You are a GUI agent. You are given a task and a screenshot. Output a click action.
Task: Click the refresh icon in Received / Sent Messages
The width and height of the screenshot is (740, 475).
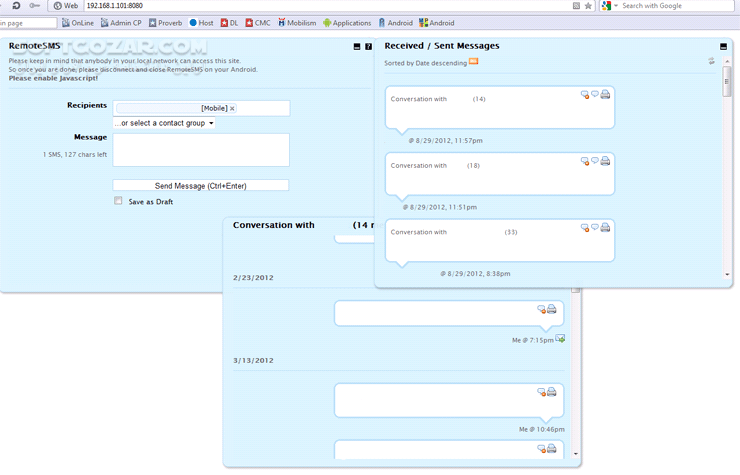click(712, 61)
